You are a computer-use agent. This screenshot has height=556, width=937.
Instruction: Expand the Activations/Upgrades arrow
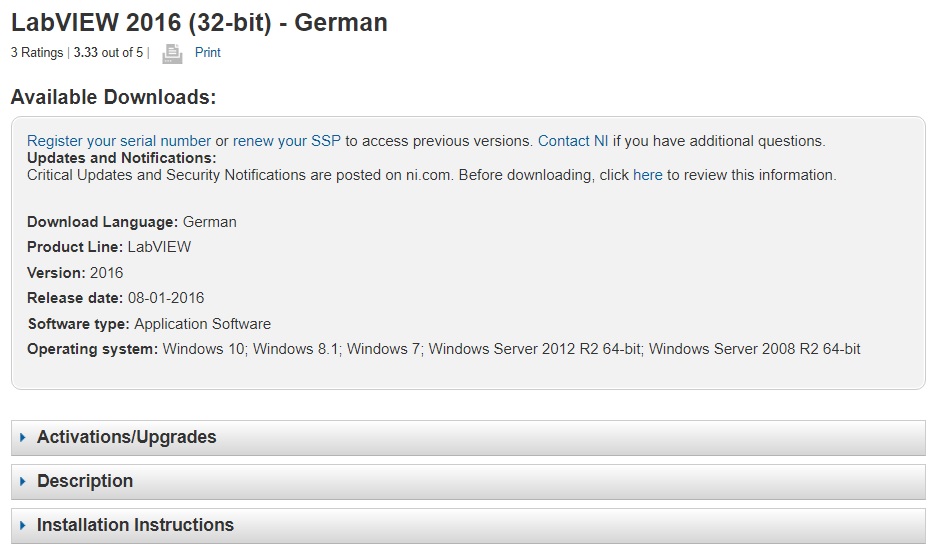coord(23,438)
